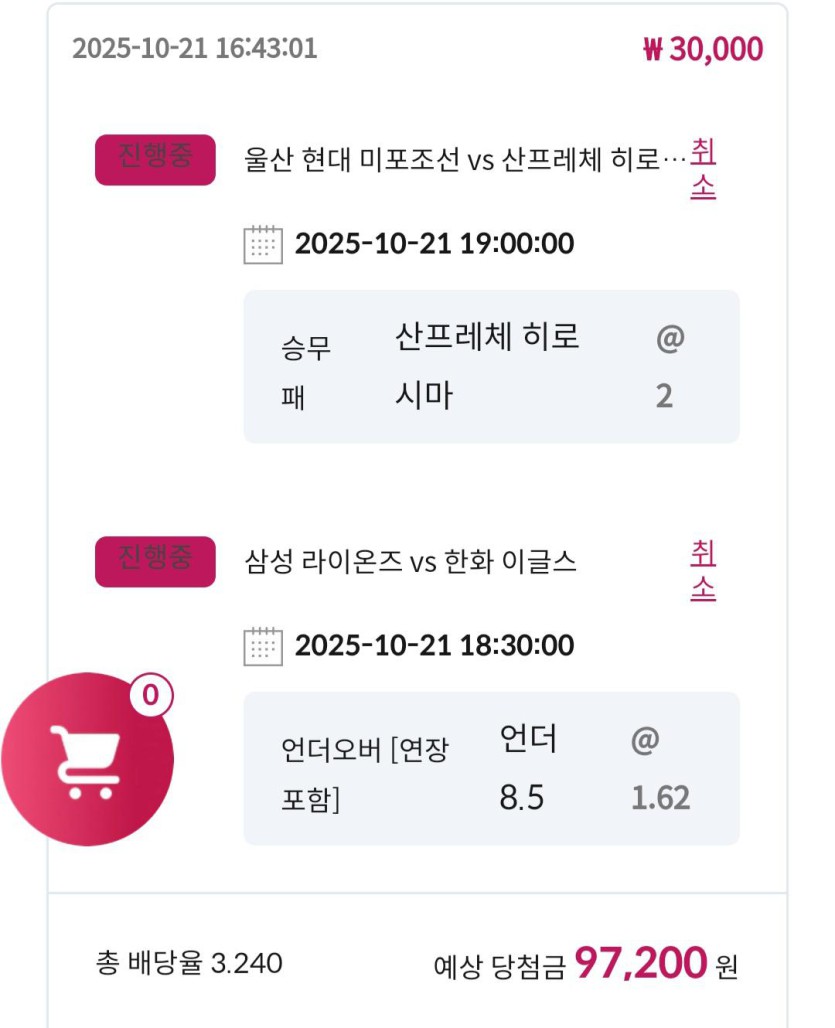Cancel the 삼성 라이온즈 bet via 취소

point(703,571)
